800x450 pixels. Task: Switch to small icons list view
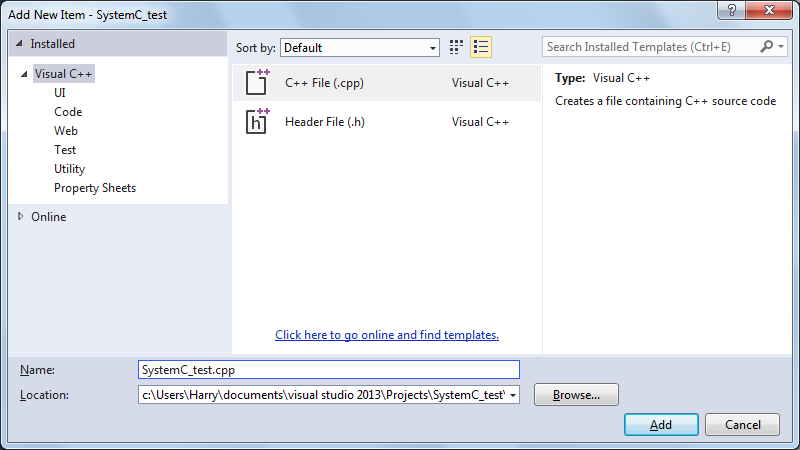(481, 47)
